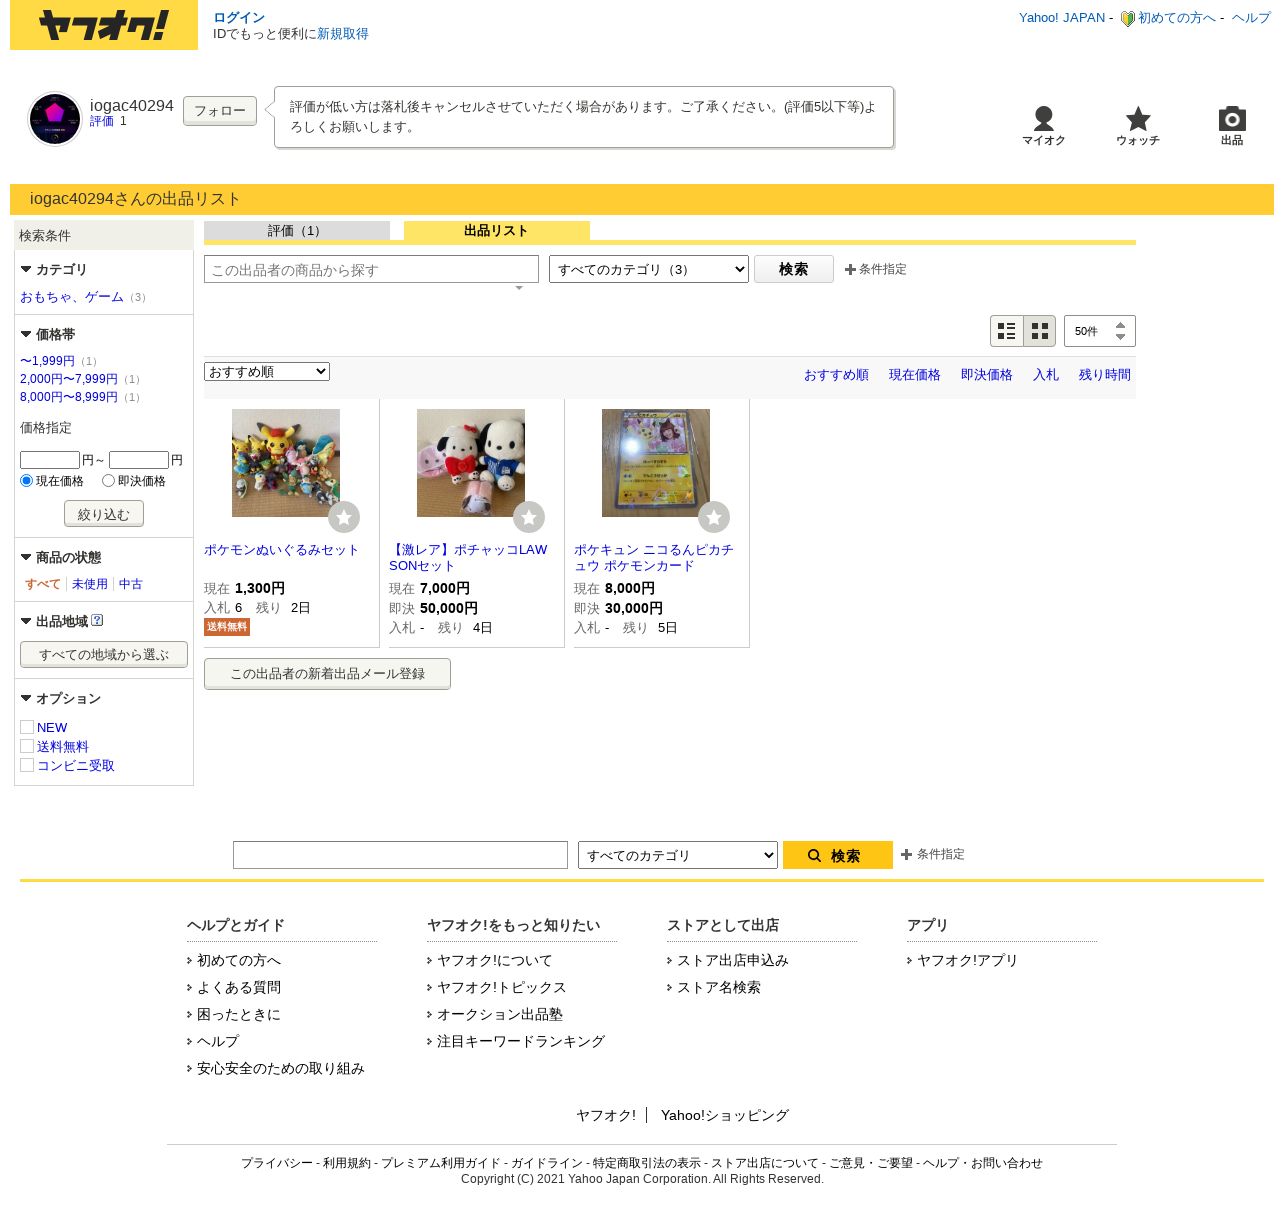Sort listings by 入札
This screenshot has height=1207, width=1284.
1046,375
